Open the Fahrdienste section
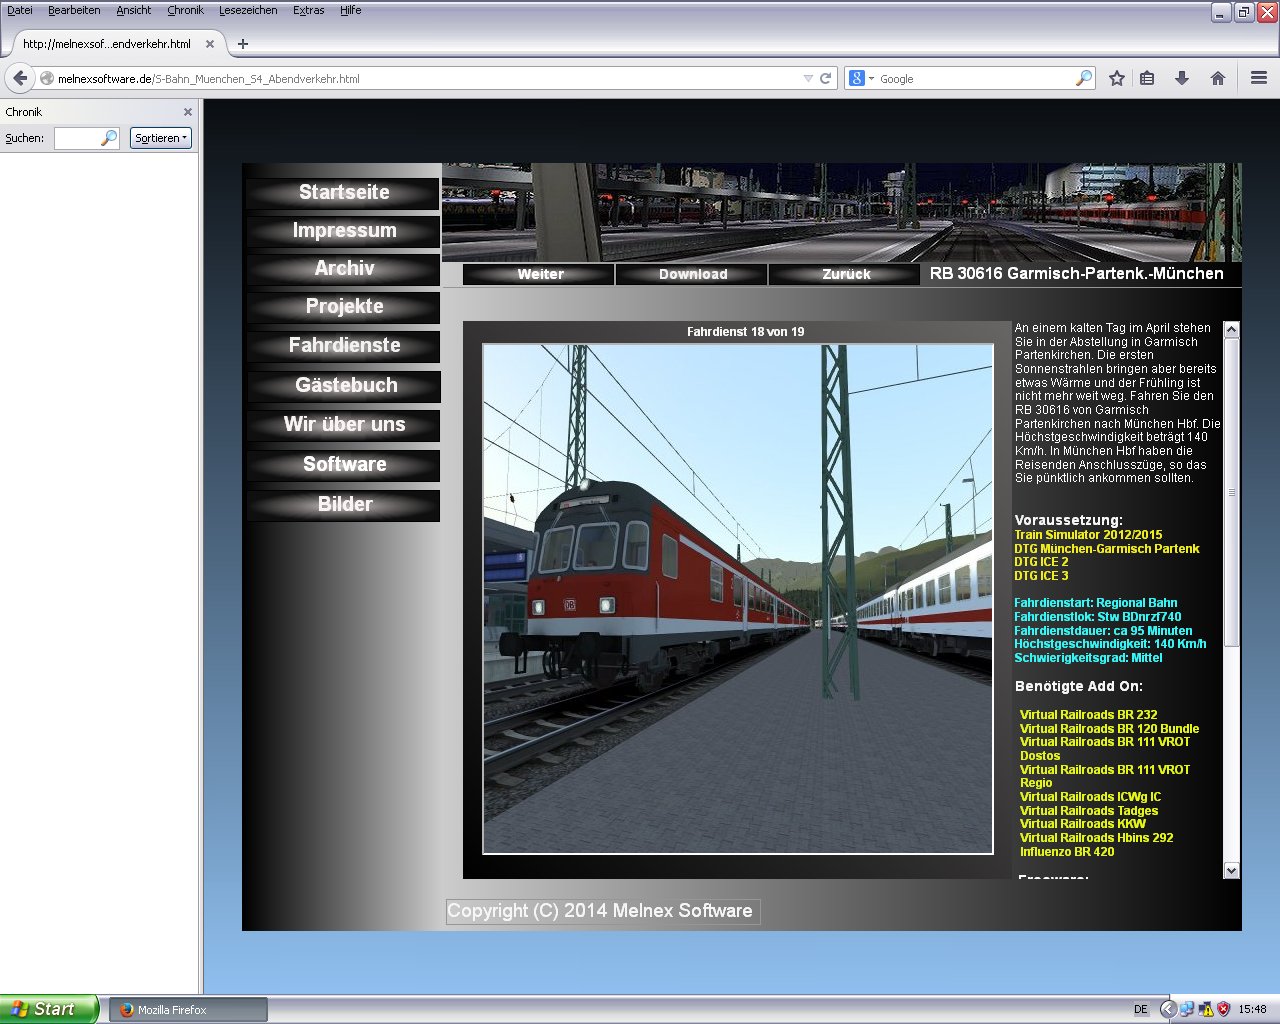1280x1024 pixels. pyautogui.click(x=344, y=345)
